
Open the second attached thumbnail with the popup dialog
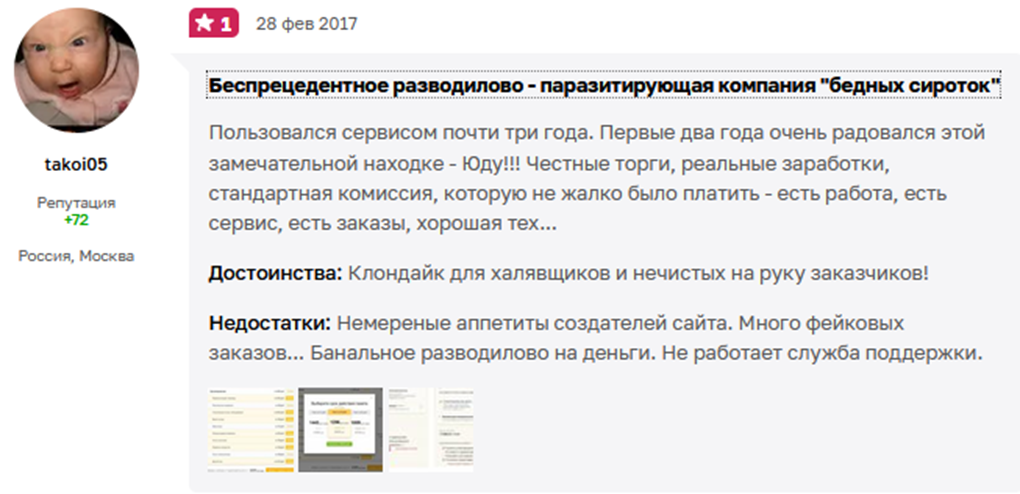(340, 430)
